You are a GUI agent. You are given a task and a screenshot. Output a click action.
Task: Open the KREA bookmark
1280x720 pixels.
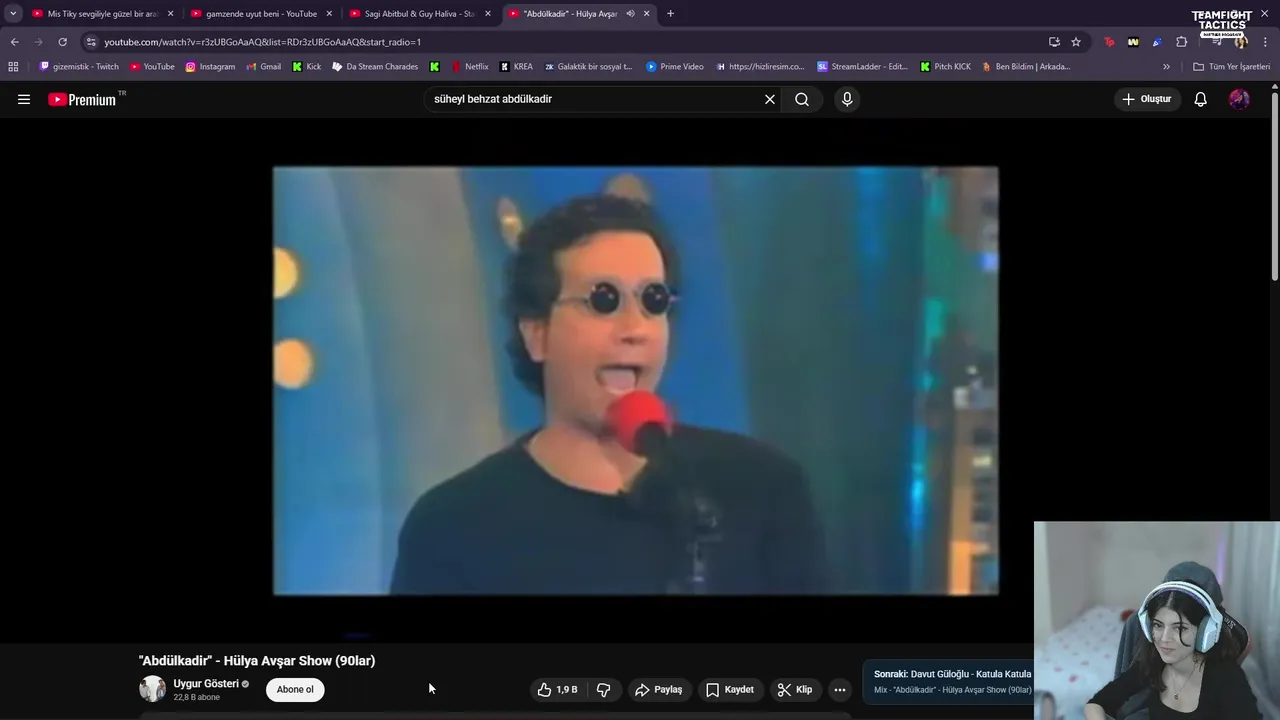click(516, 67)
